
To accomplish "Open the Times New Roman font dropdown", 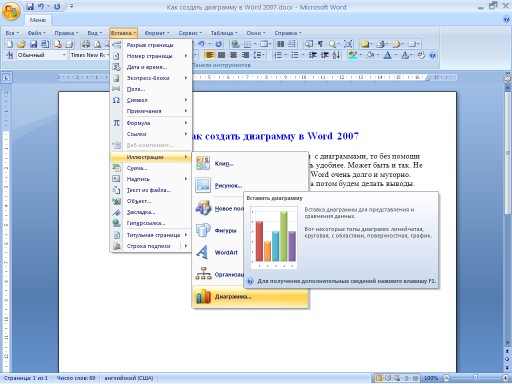I will [x=89, y=55].
